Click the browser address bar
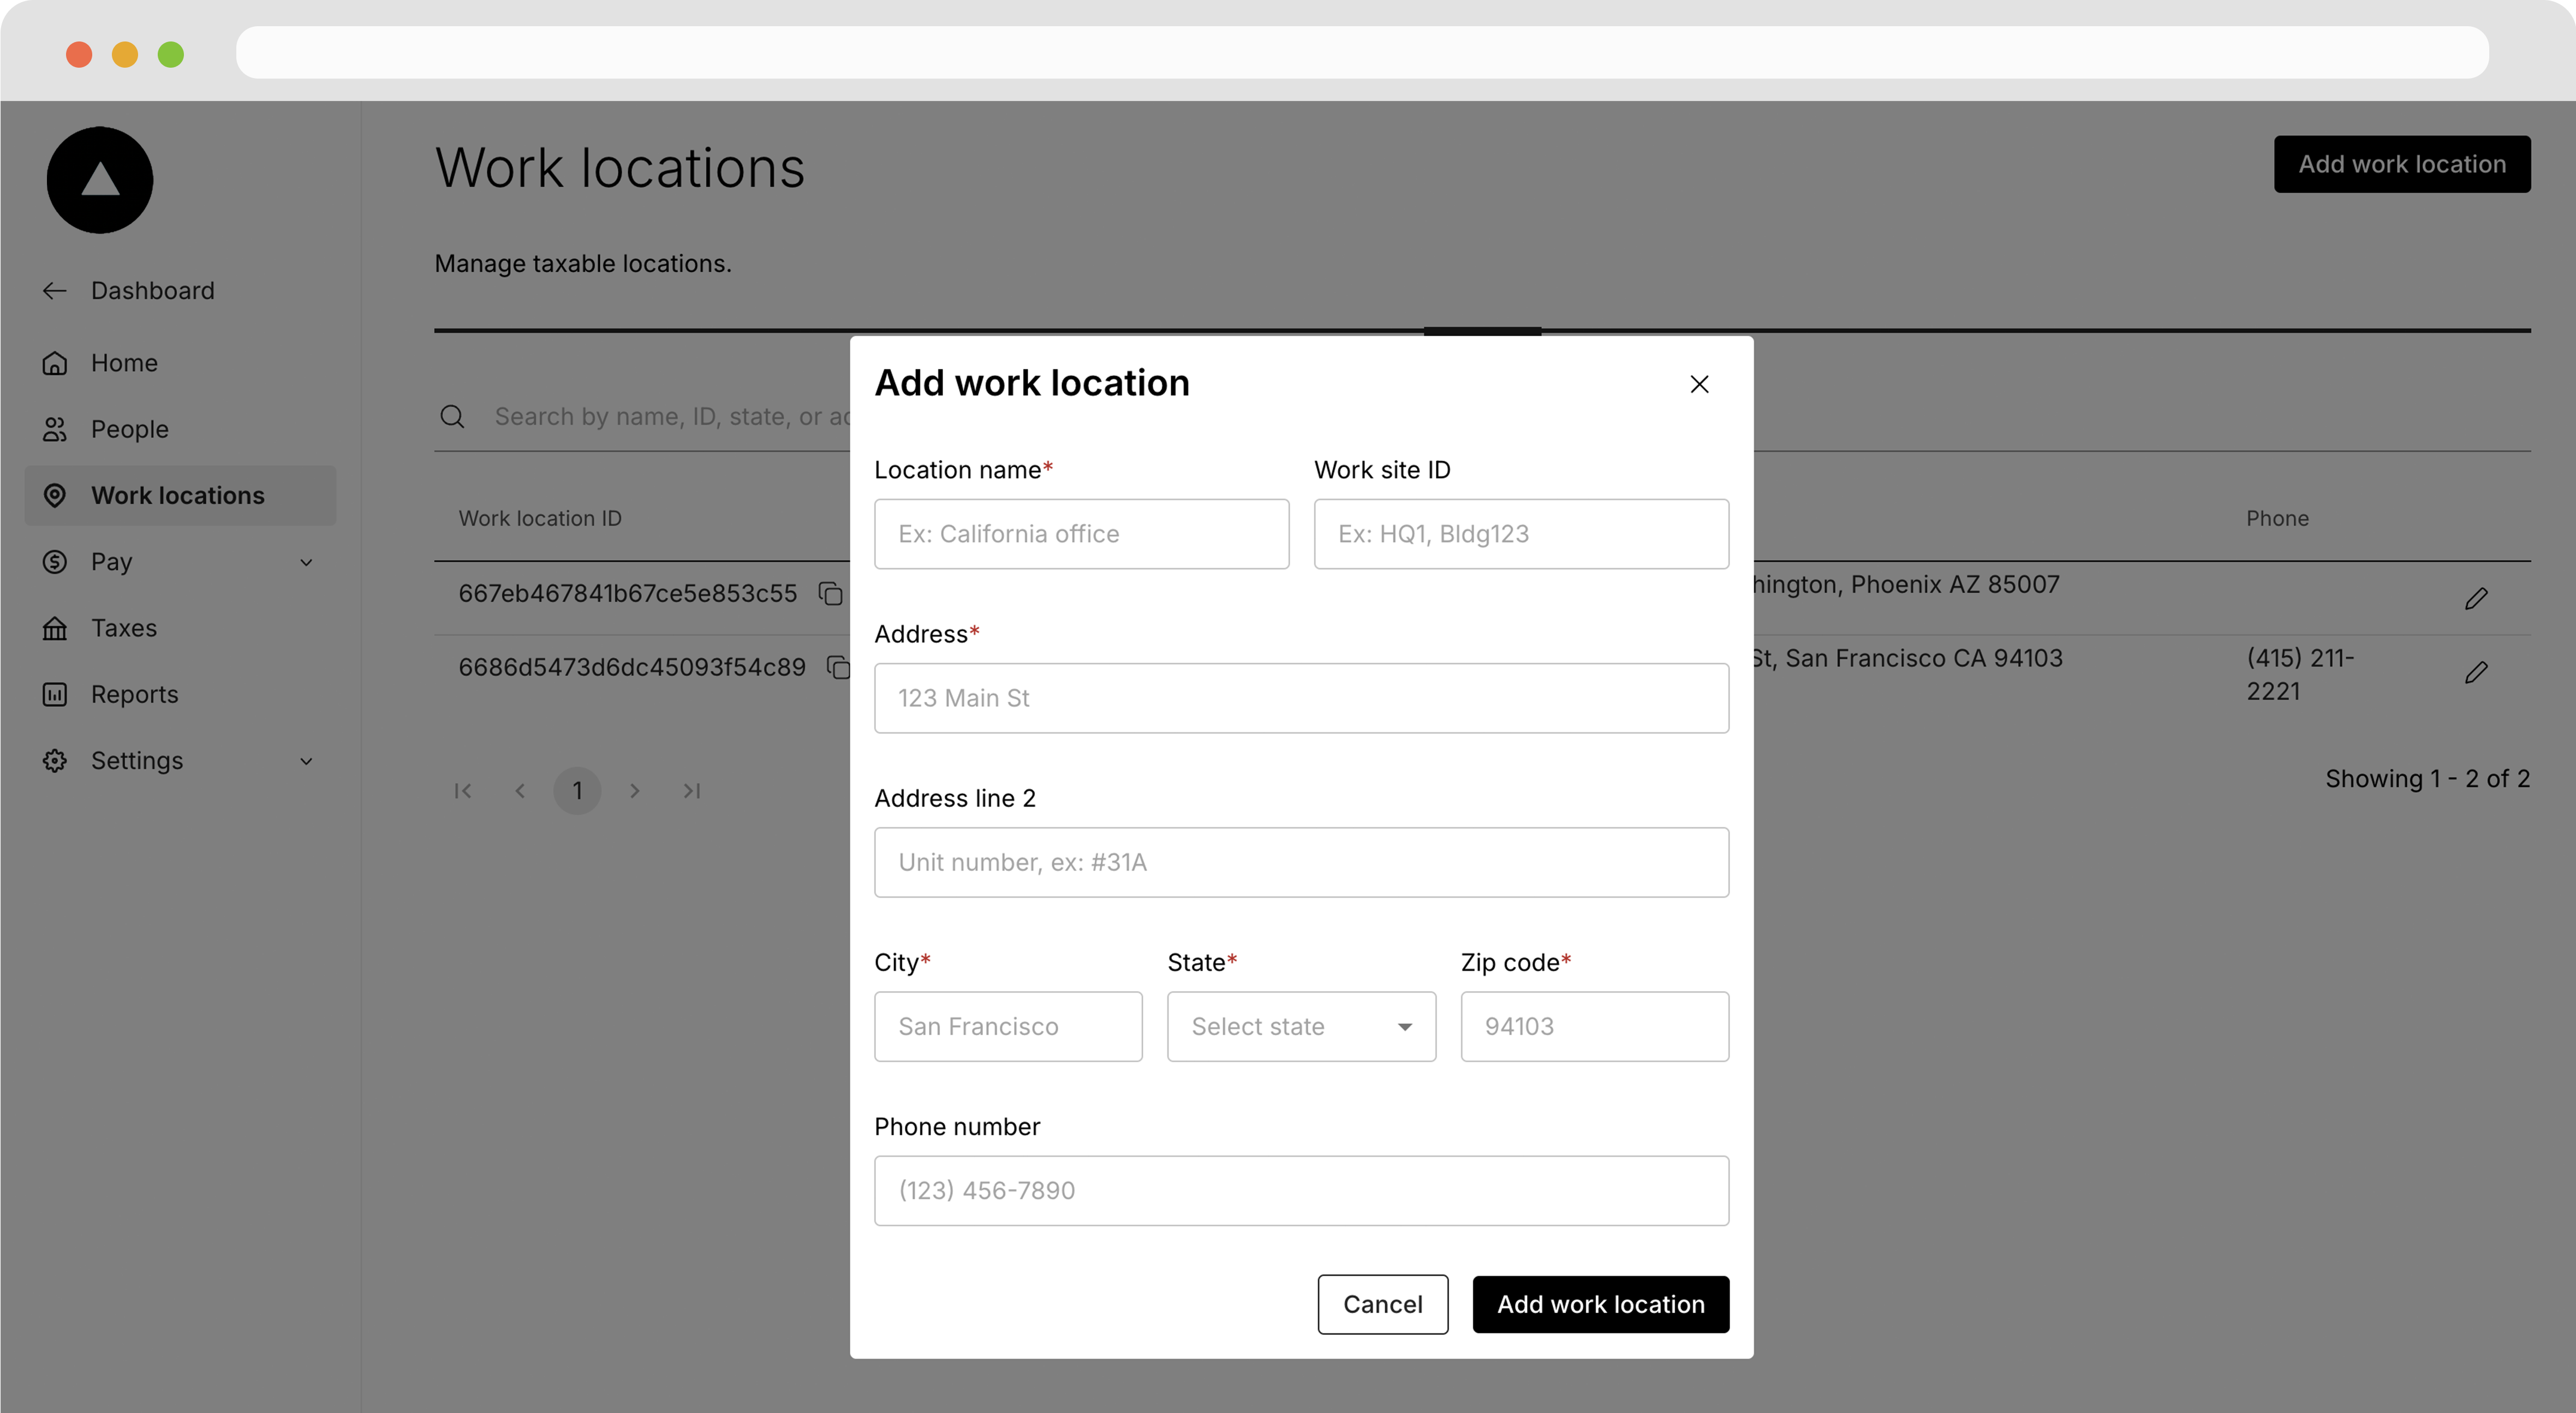The width and height of the screenshot is (2576, 1413). (x=1362, y=52)
